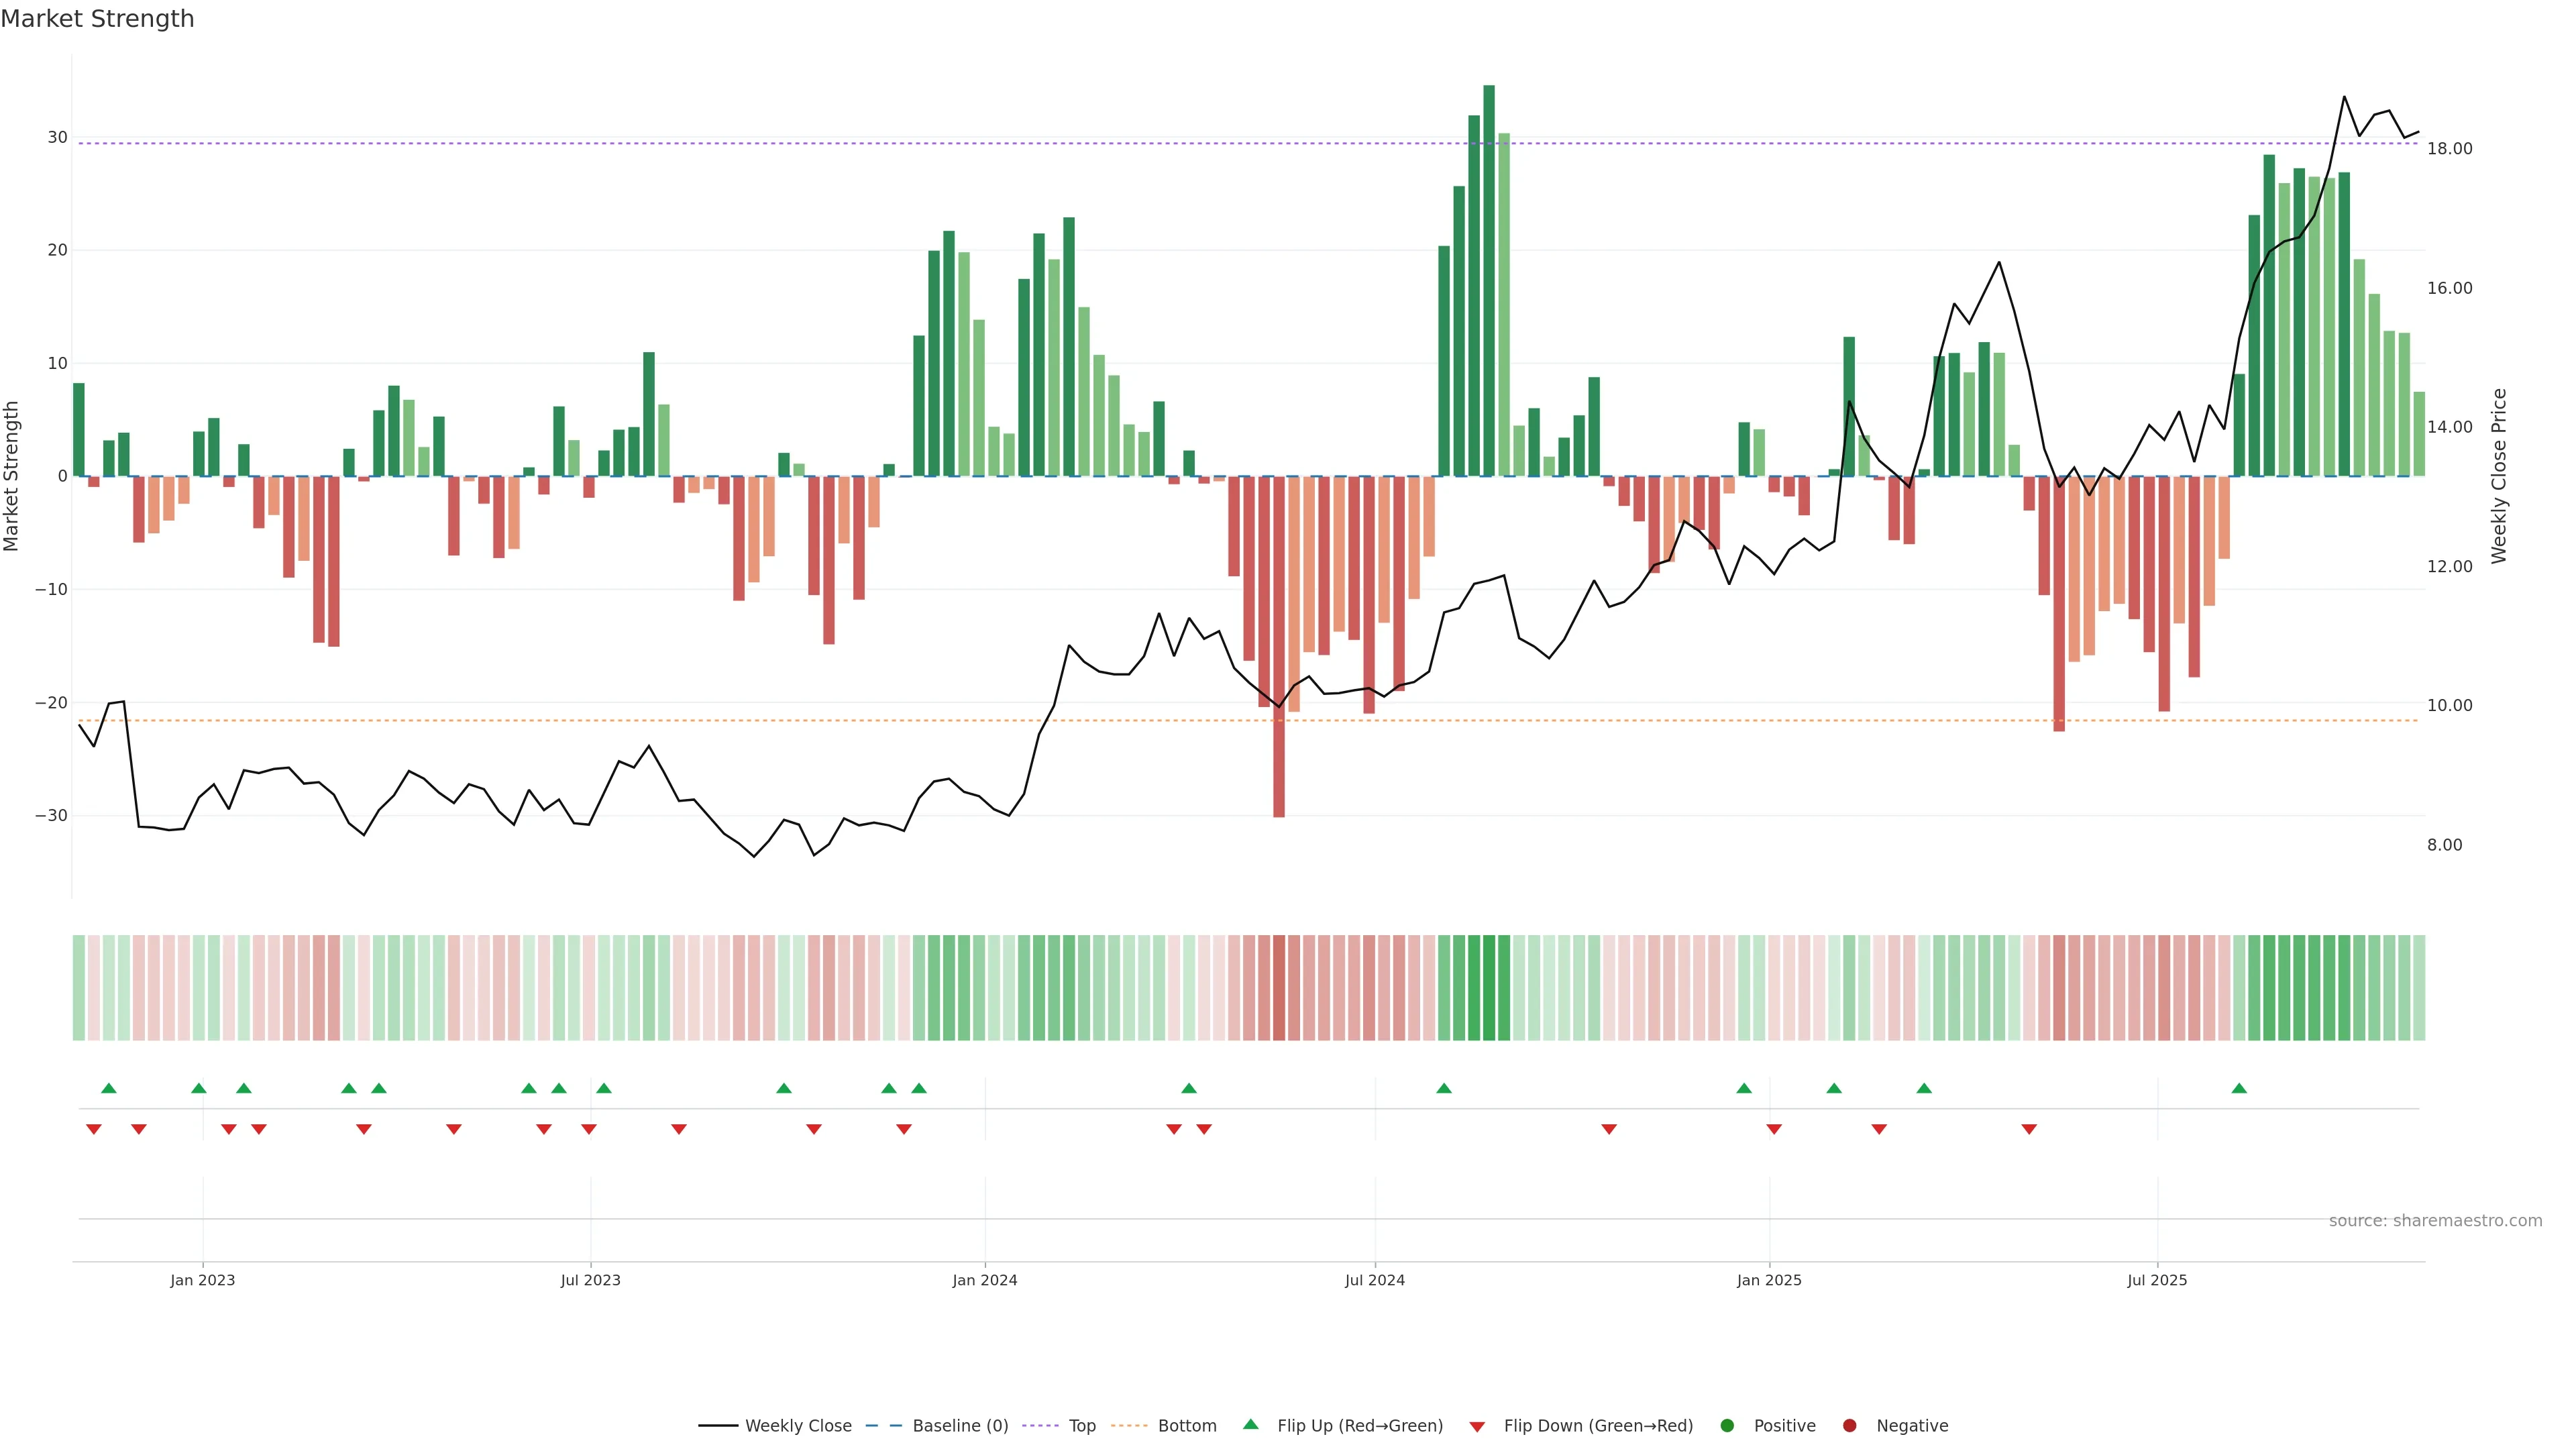
Task: Click the Jan 2024 x-axis label
Action: click(985, 1280)
